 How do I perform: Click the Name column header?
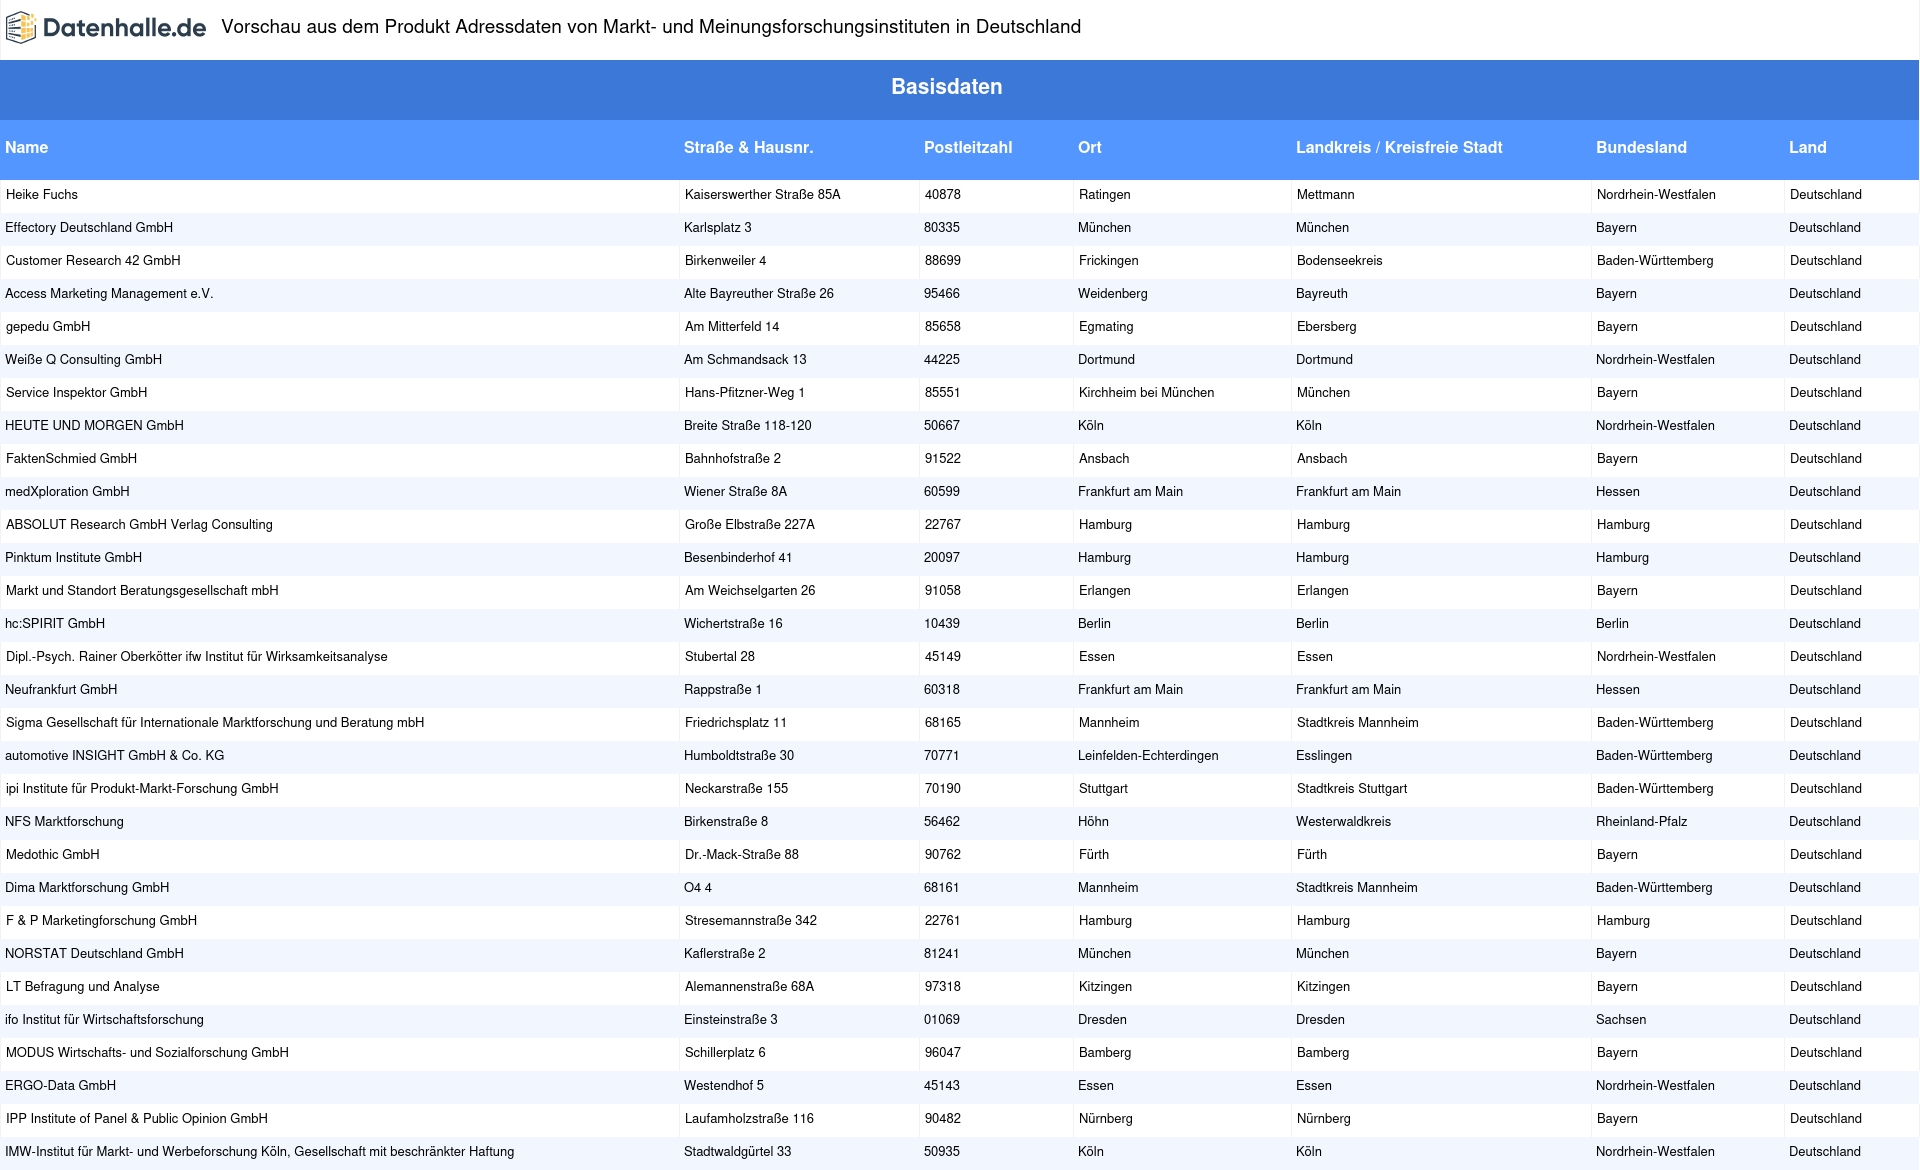(26, 147)
